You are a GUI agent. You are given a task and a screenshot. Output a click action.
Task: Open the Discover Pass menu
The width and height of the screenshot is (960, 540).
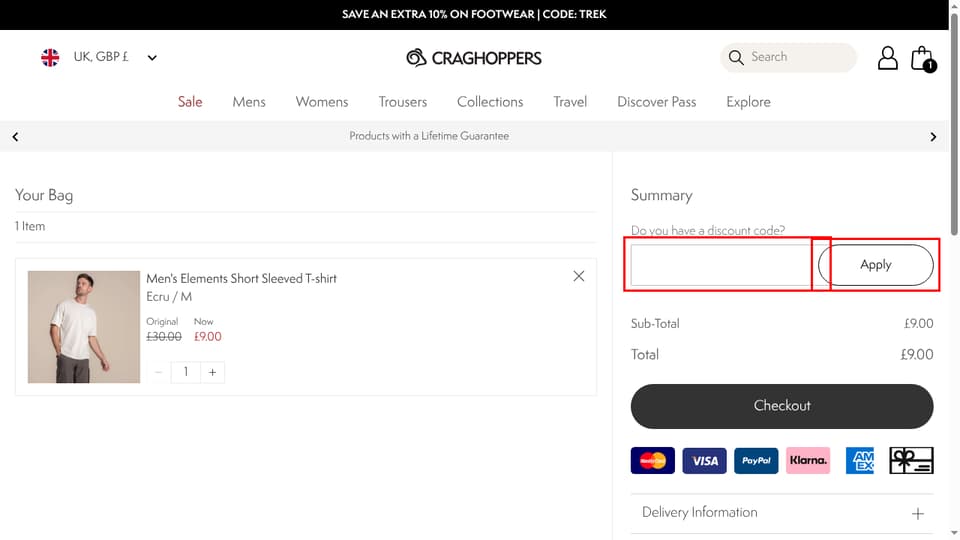(656, 102)
